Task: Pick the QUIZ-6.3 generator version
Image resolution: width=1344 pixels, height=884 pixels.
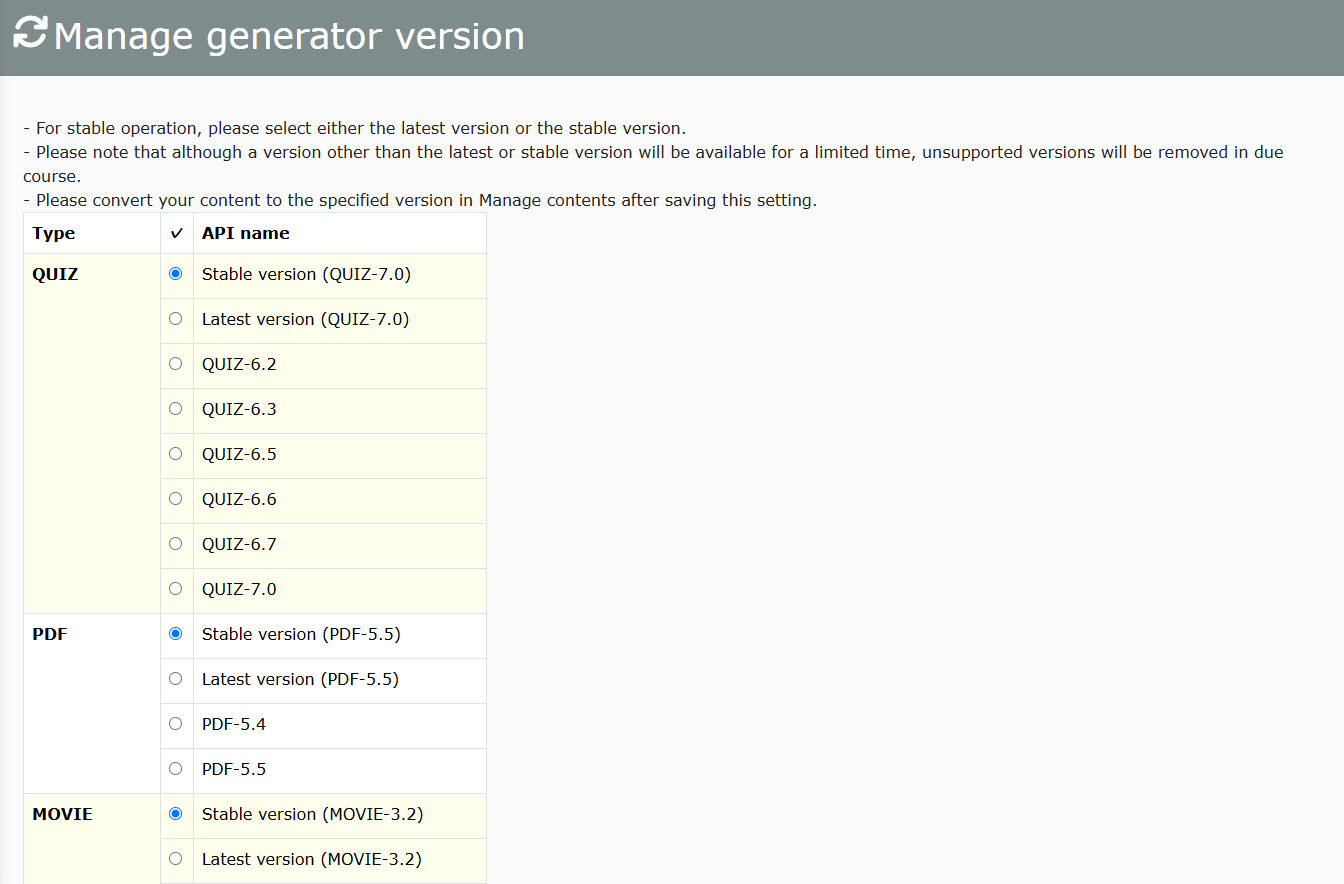Action: tap(176, 409)
